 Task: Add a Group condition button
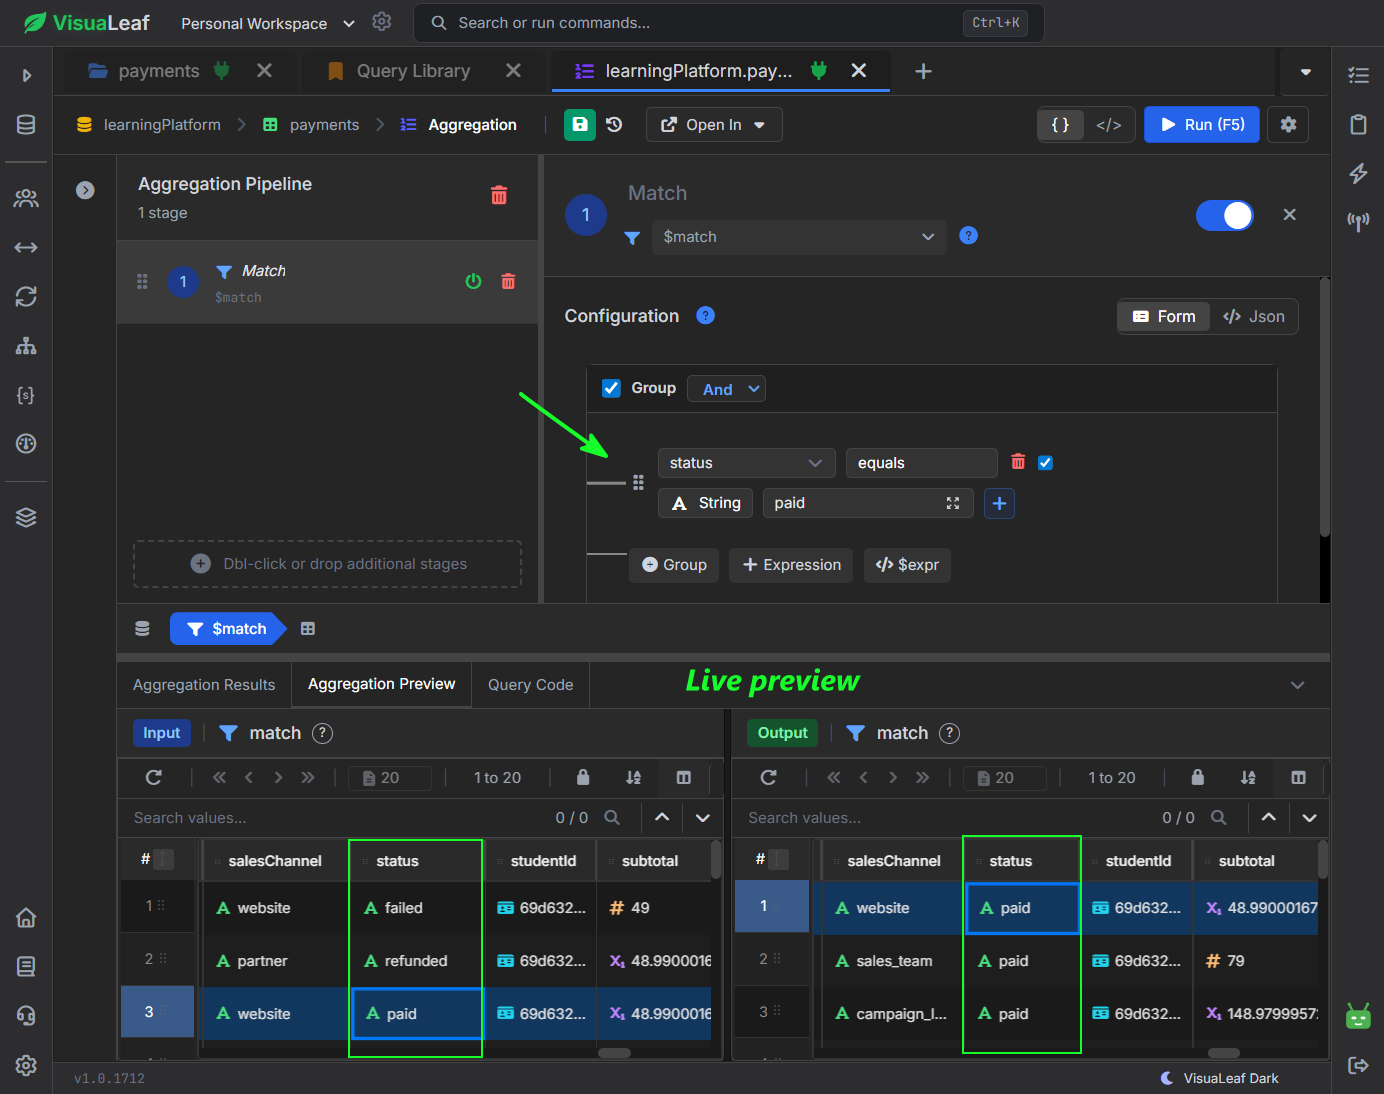pyautogui.click(x=674, y=565)
